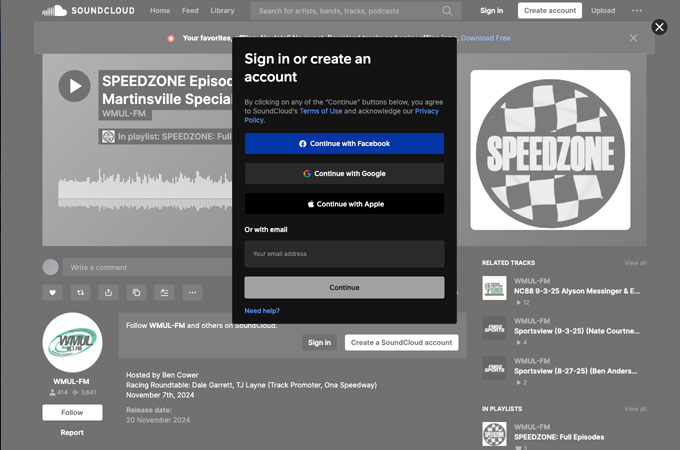This screenshot has width=680, height=450.
Task: Click the gray Continue button
Action: click(x=344, y=287)
